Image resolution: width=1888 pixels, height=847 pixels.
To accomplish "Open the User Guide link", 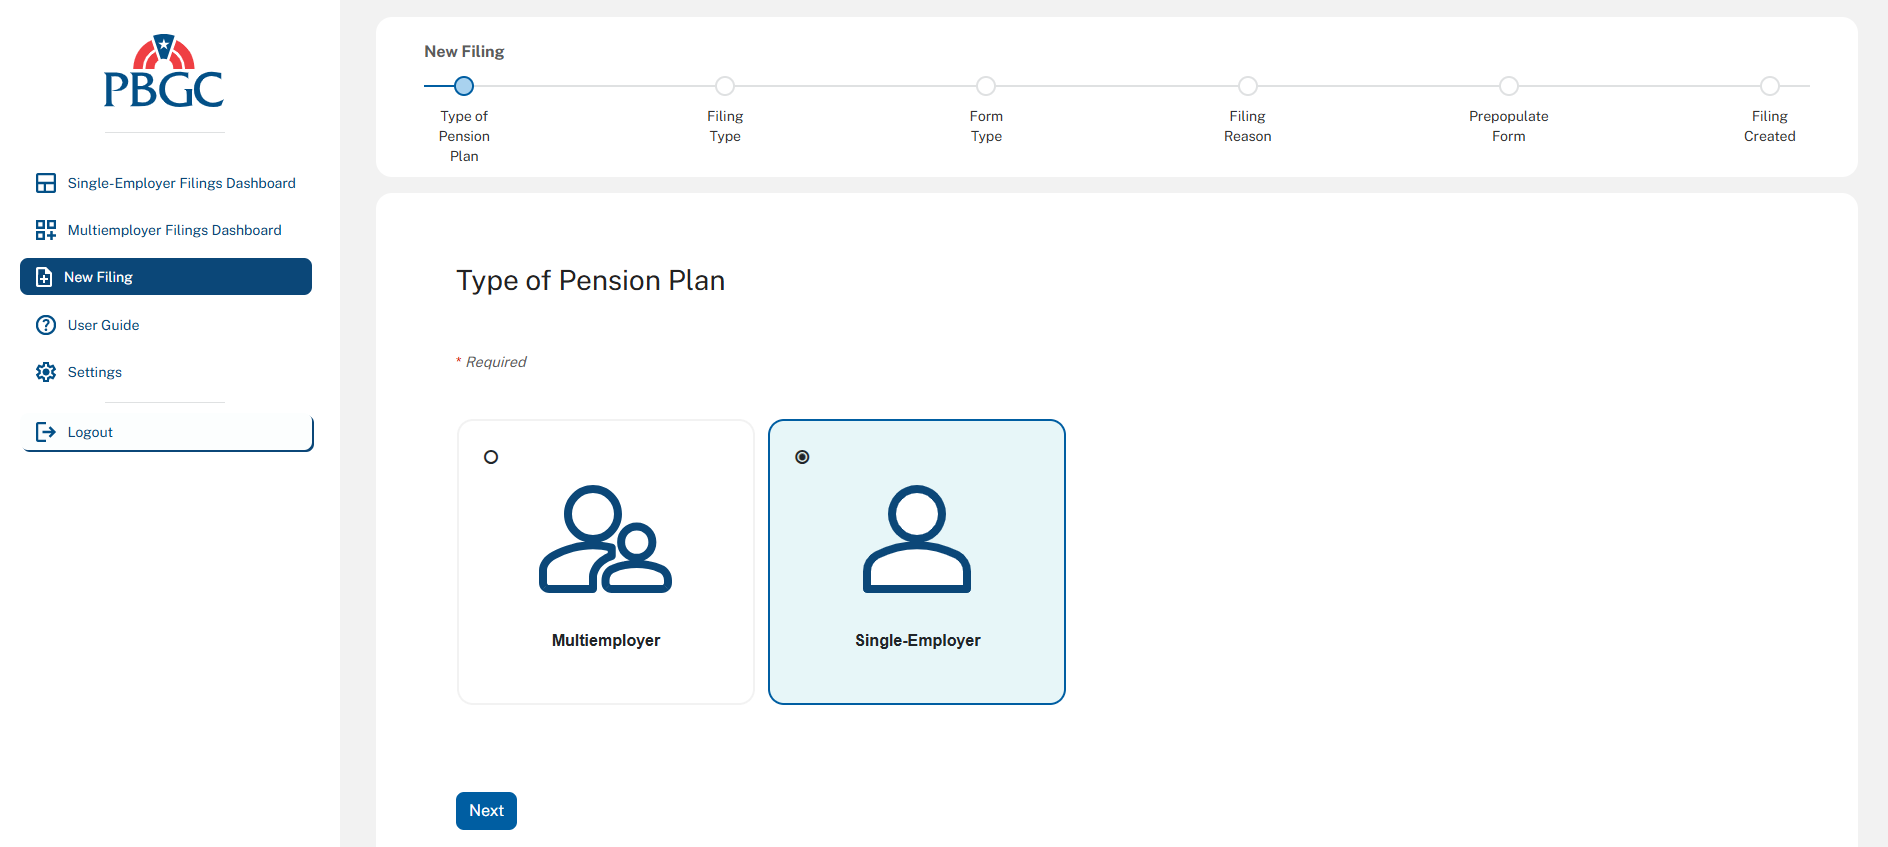I will click(x=103, y=325).
